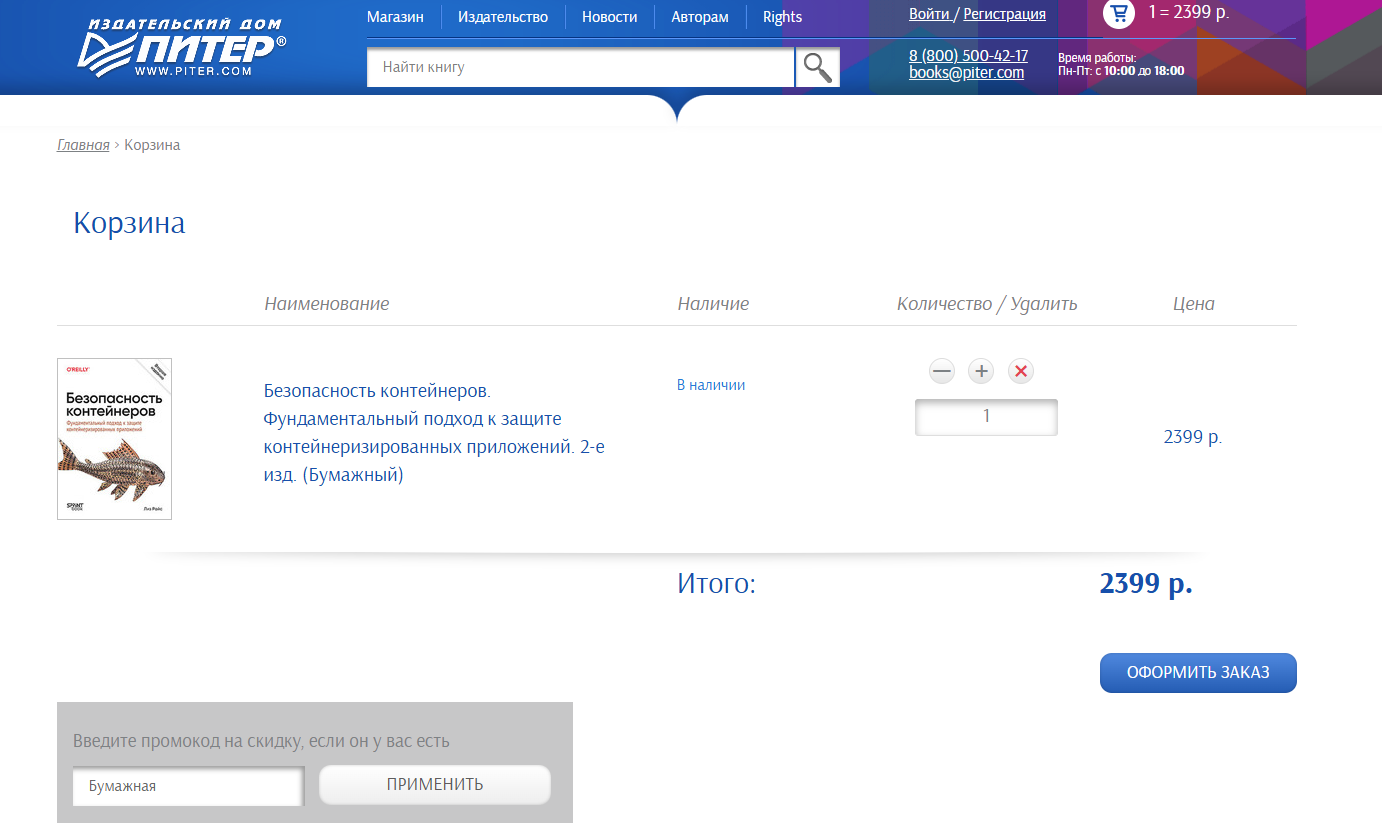
Task: Click the Войти login link
Action: pyautogui.click(x=929, y=14)
